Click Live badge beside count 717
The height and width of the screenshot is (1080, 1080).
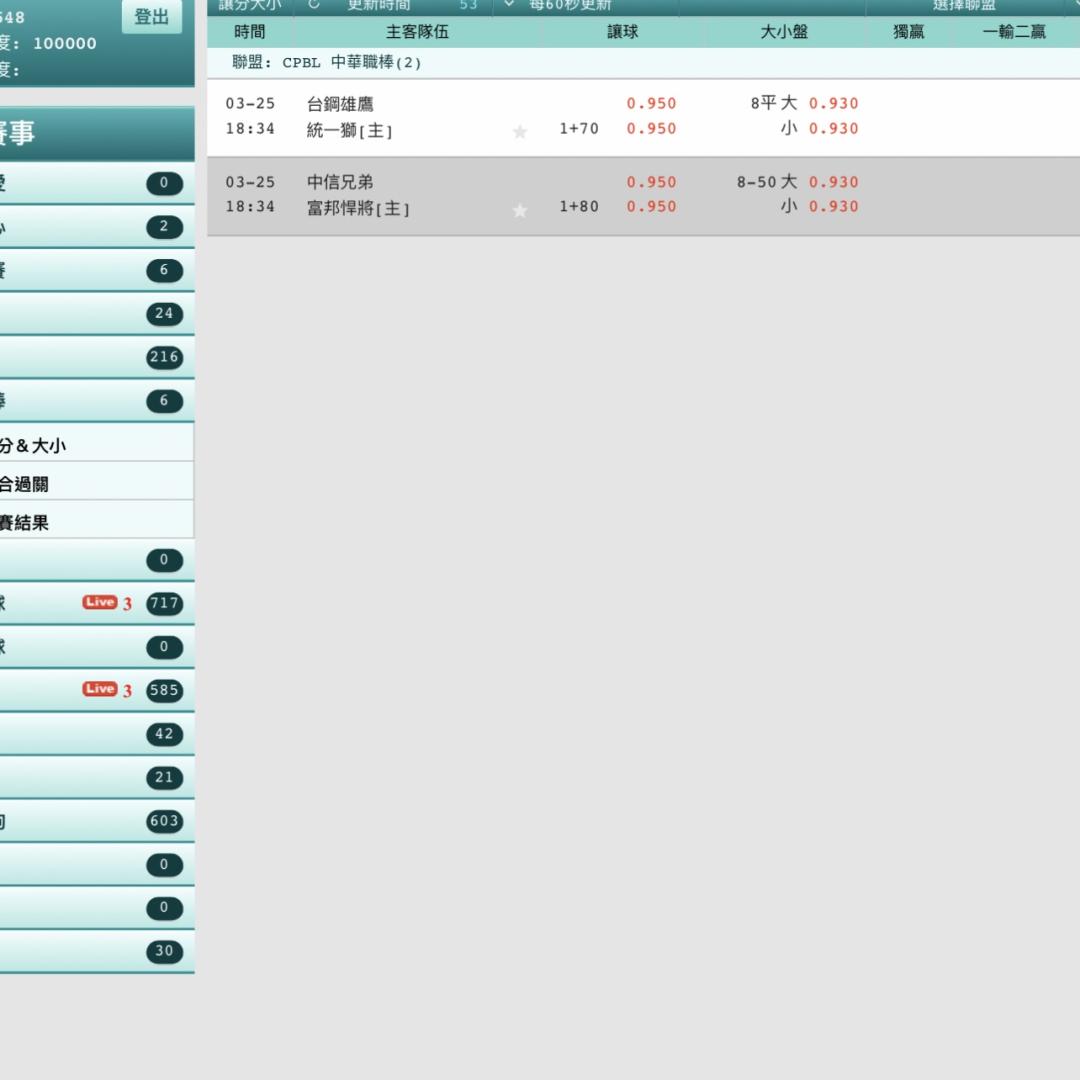[x=100, y=602]
